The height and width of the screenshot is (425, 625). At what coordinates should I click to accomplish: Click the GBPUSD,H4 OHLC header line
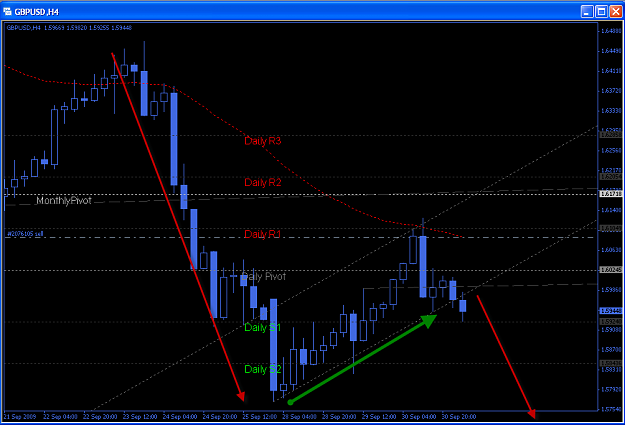coord(69,28)
